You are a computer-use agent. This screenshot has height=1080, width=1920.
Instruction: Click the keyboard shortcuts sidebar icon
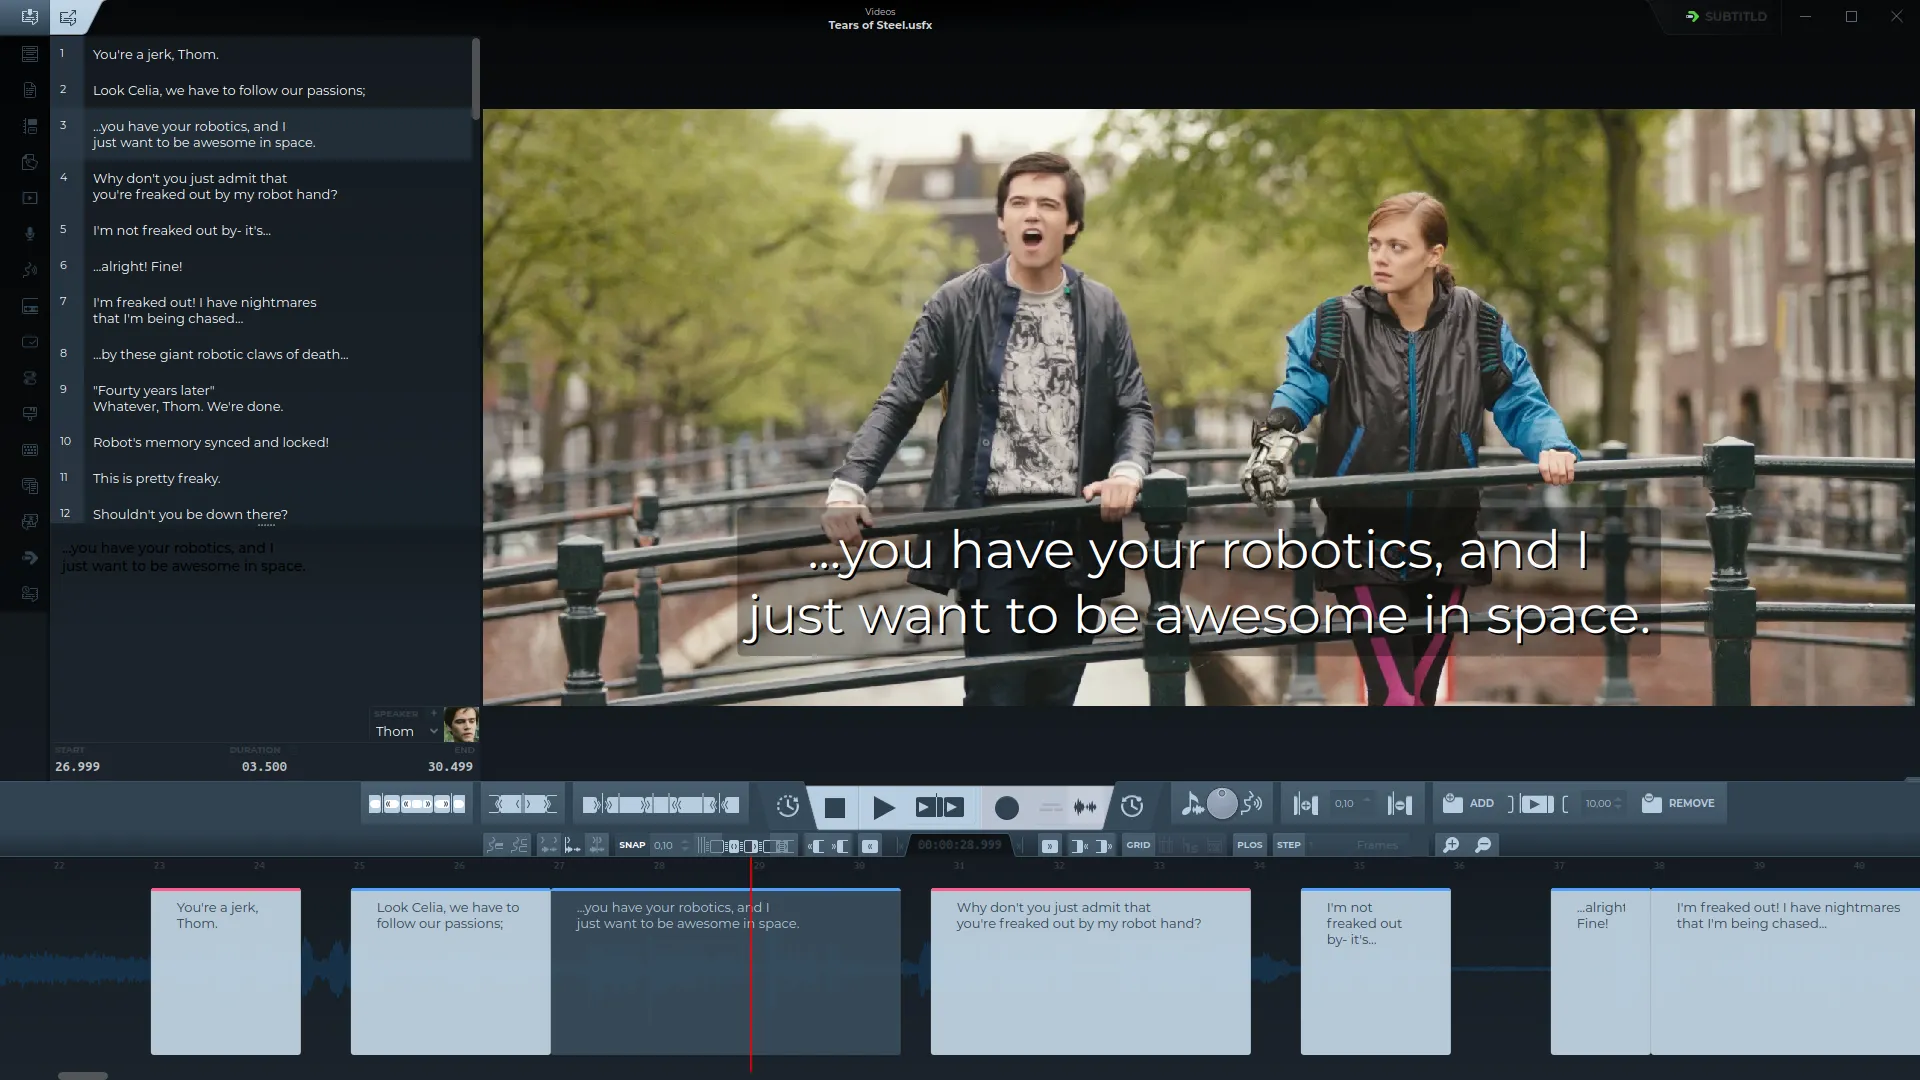coord(30,450)
